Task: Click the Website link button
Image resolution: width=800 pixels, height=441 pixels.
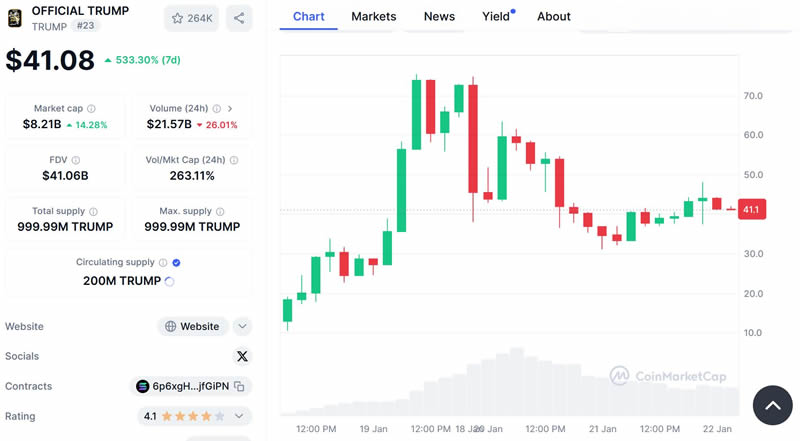Action: click(192, 326)
